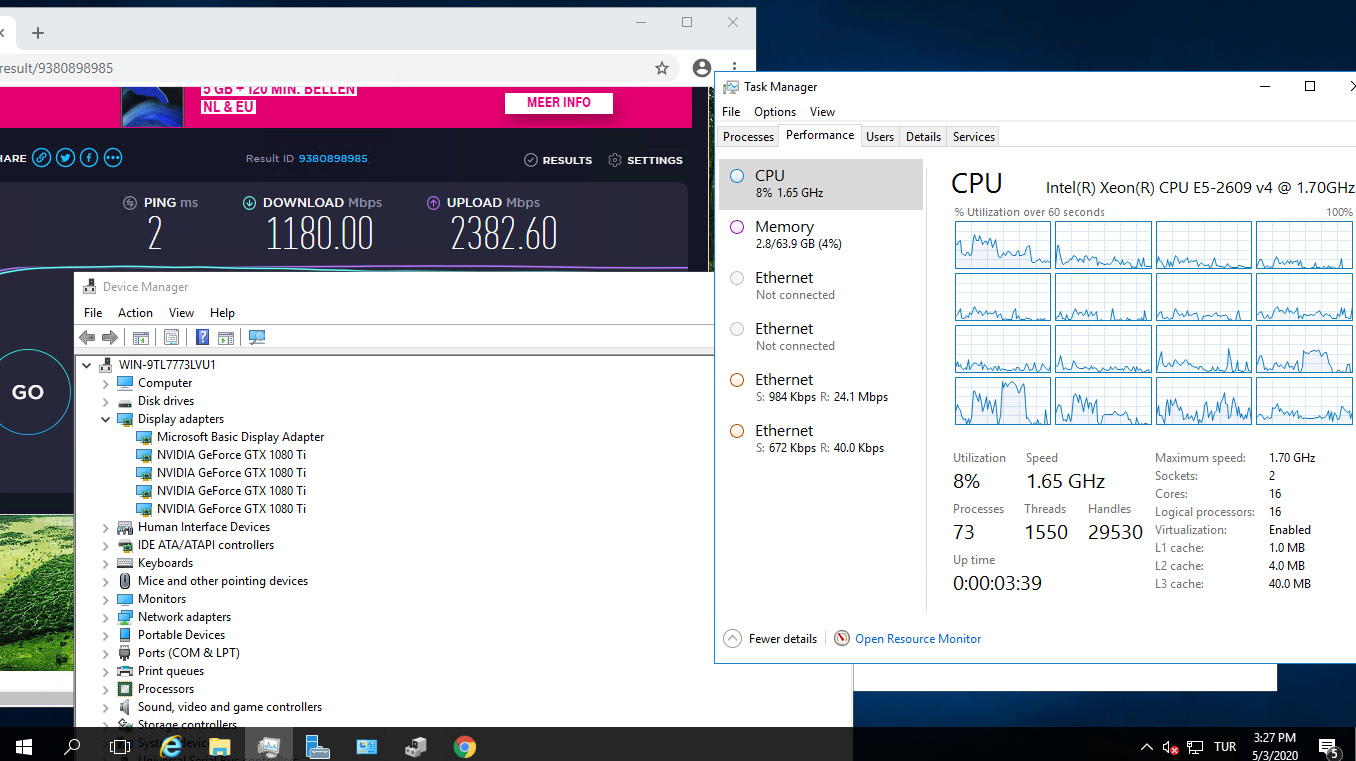The width and height of the screenshot is (1356, 761).
Task: Open SETTINGS on Speedtest page
Action: pyautogui.click(x=645, y=160)
